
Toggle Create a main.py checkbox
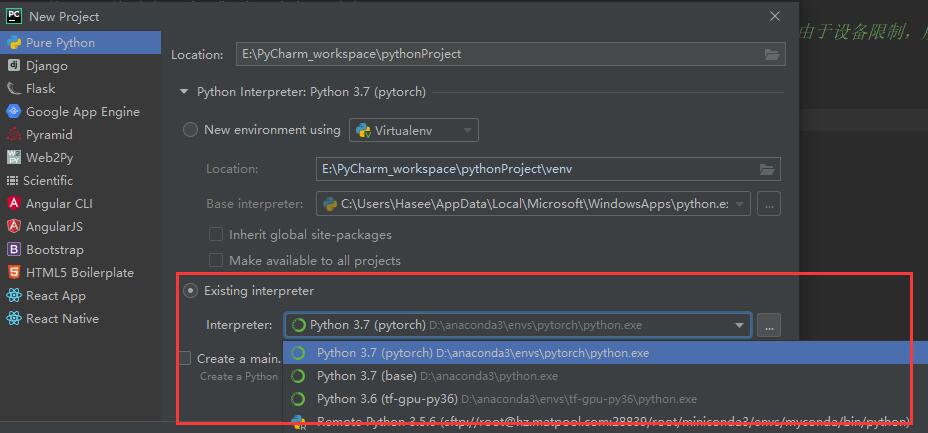click(x=185, y=358)
